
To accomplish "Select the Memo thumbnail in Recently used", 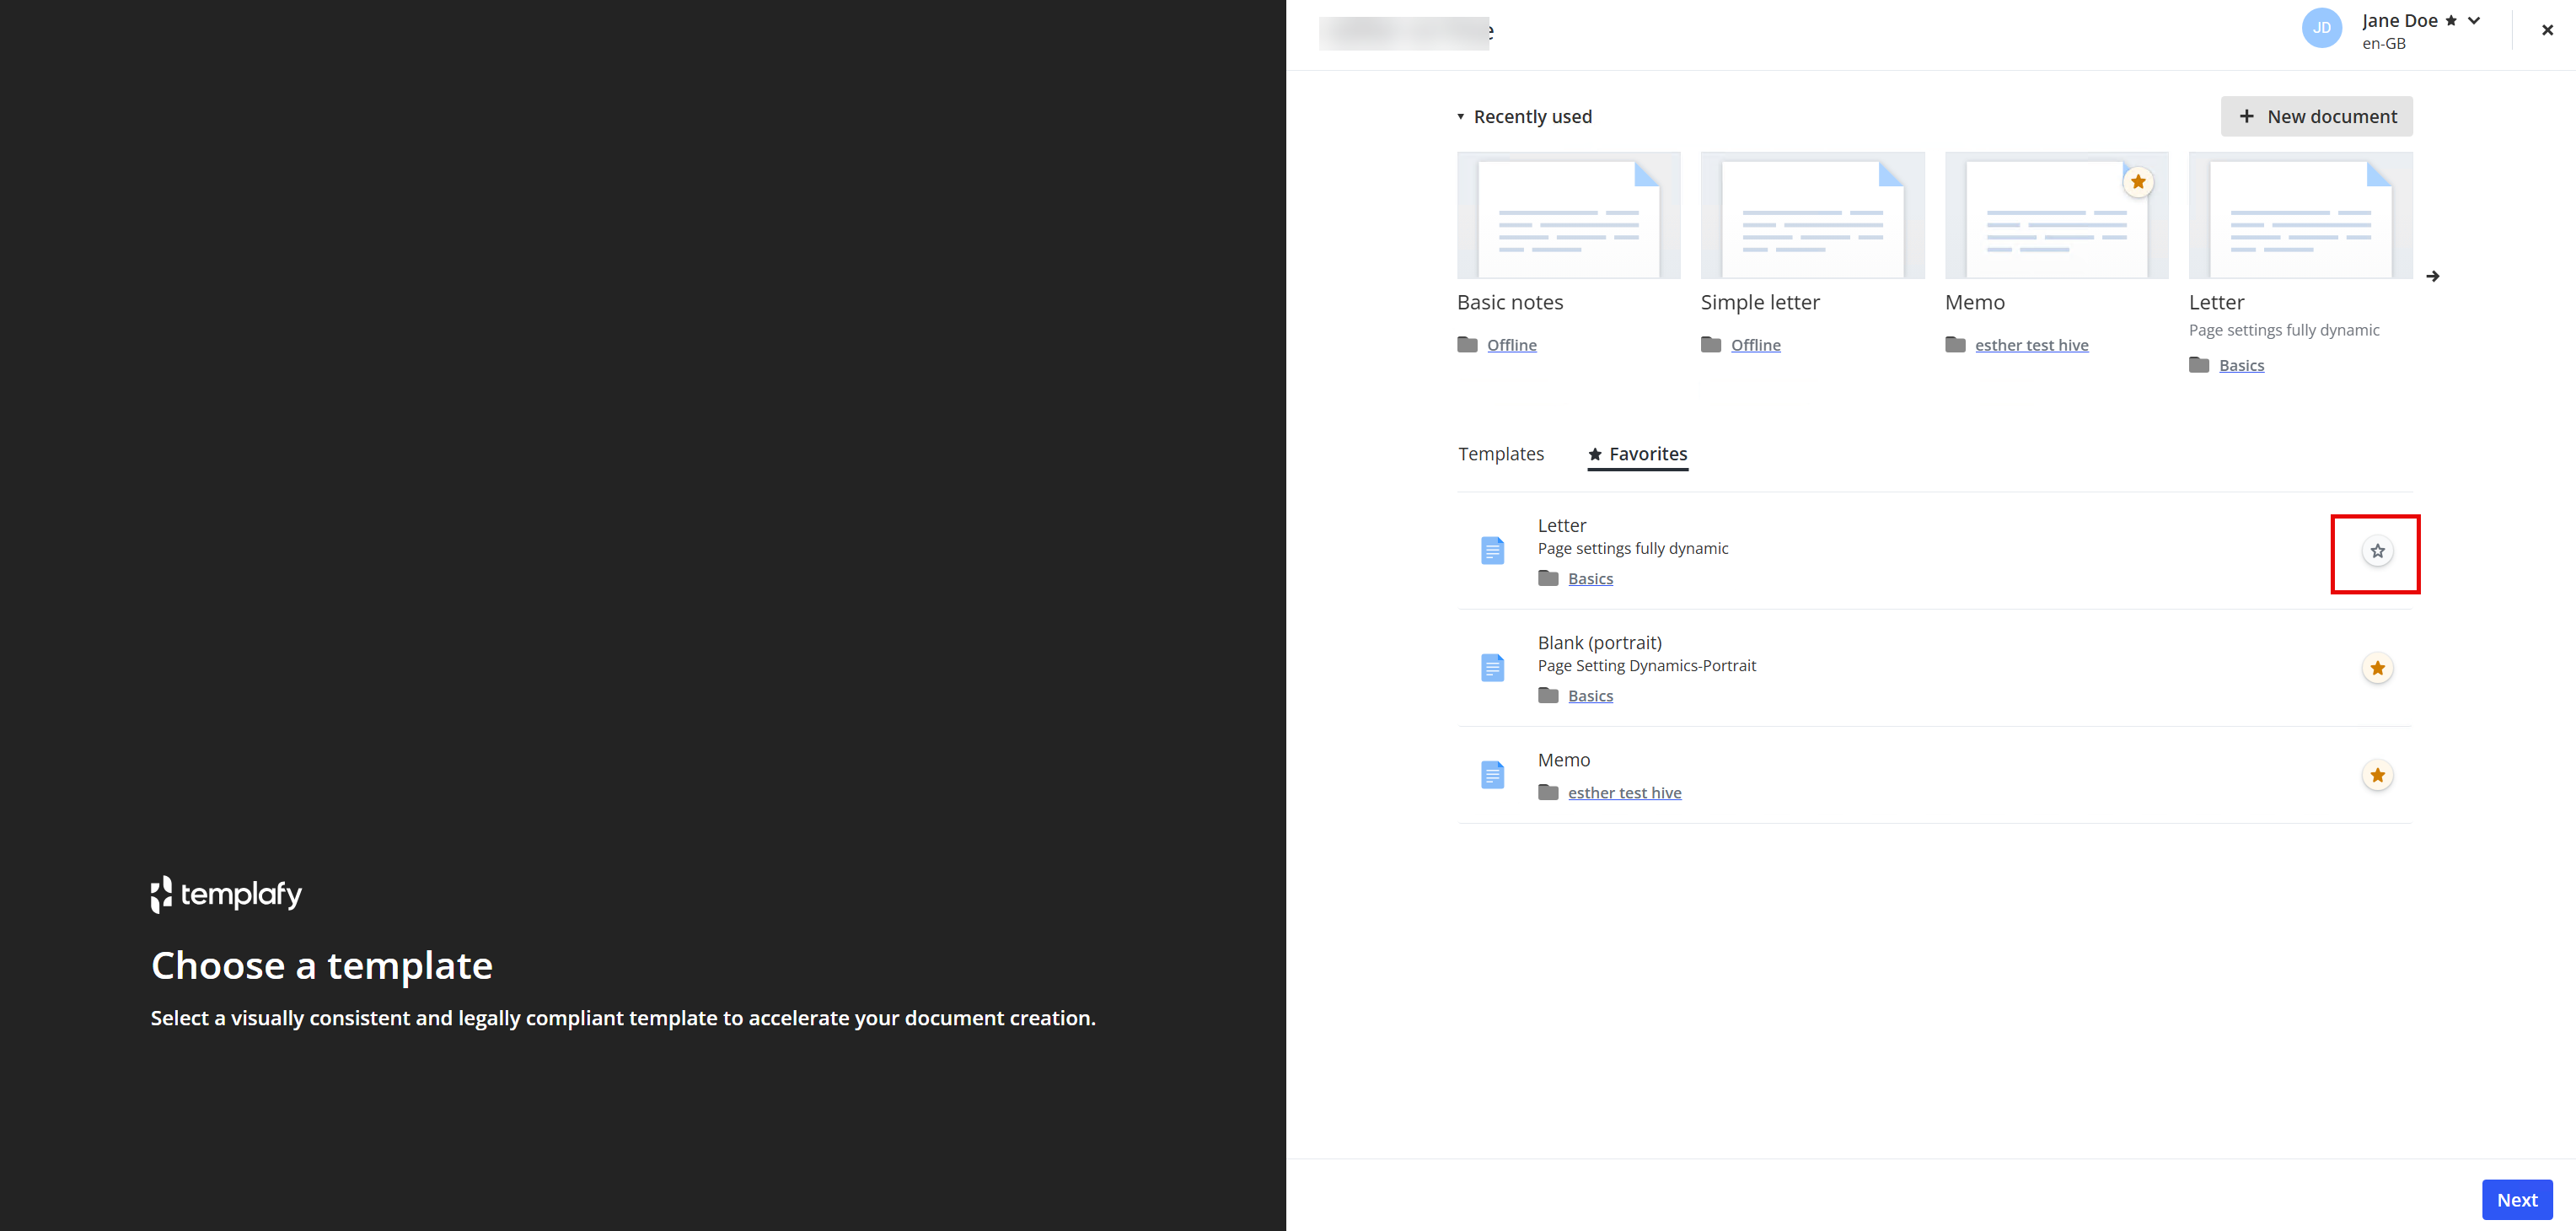I will click(2056, 215).
